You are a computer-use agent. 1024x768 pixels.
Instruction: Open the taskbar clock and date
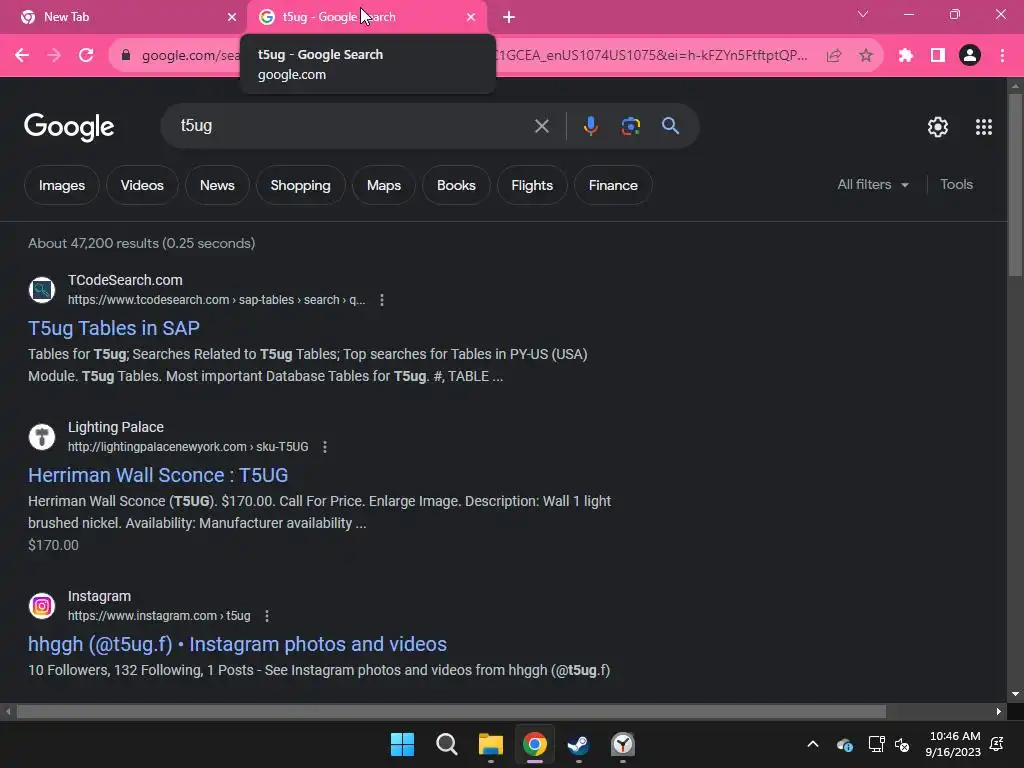pyautogui.click(x=953, y=744)
